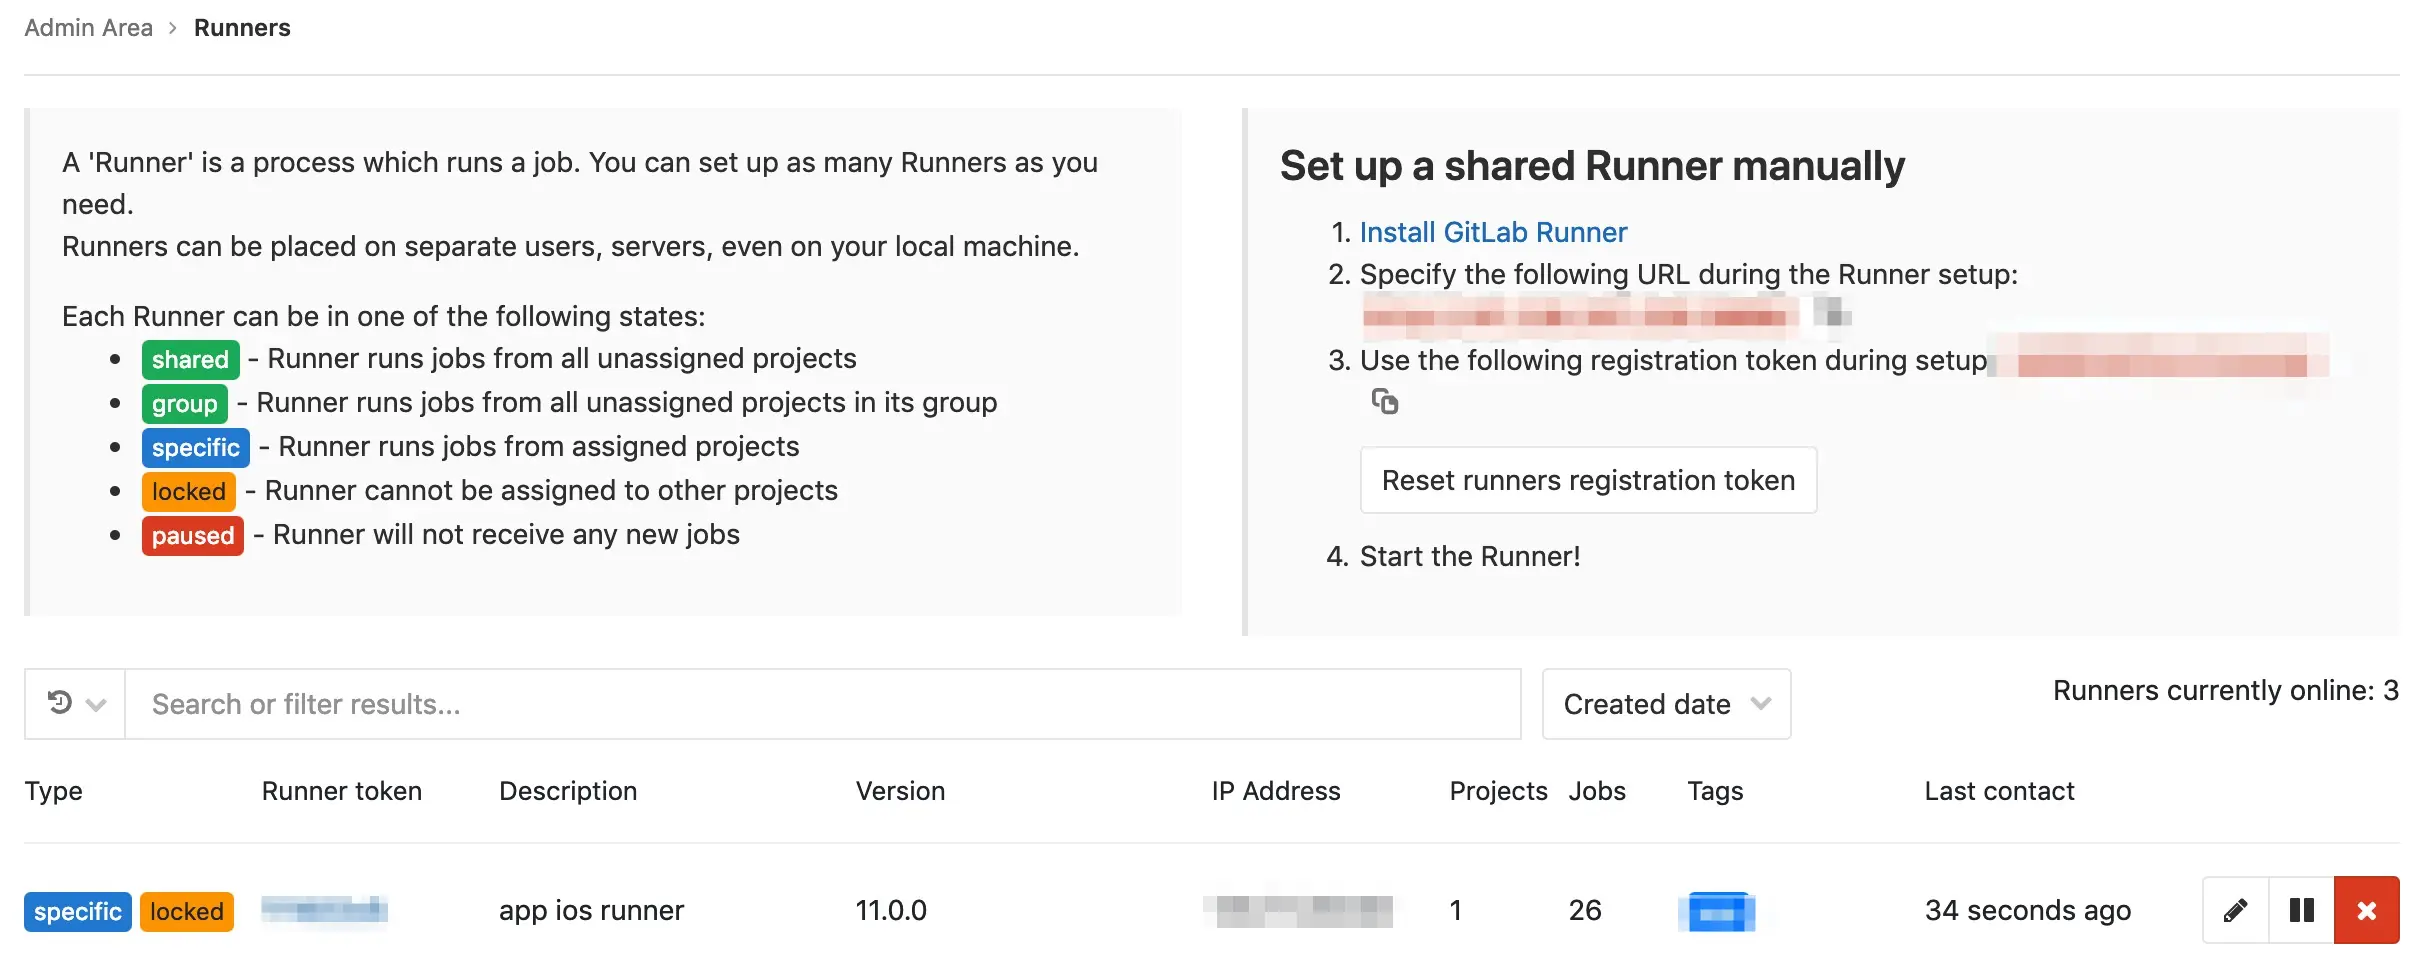Click the red paused state label

click(x=192, y=535)
